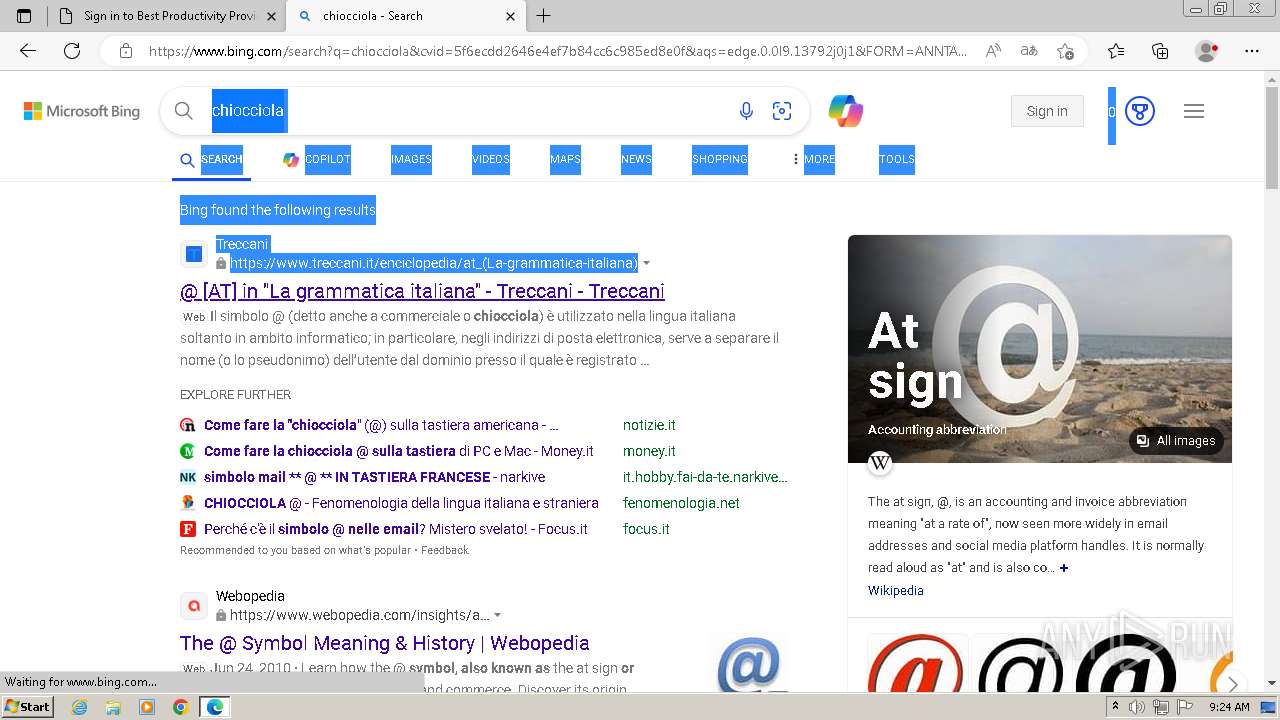The width and height of the screenshot is (1280, 720).
Task: Open 'simbolo mail IN TASTIERA FRANCESE' narkive link
Action: click(x=374, y=477)
